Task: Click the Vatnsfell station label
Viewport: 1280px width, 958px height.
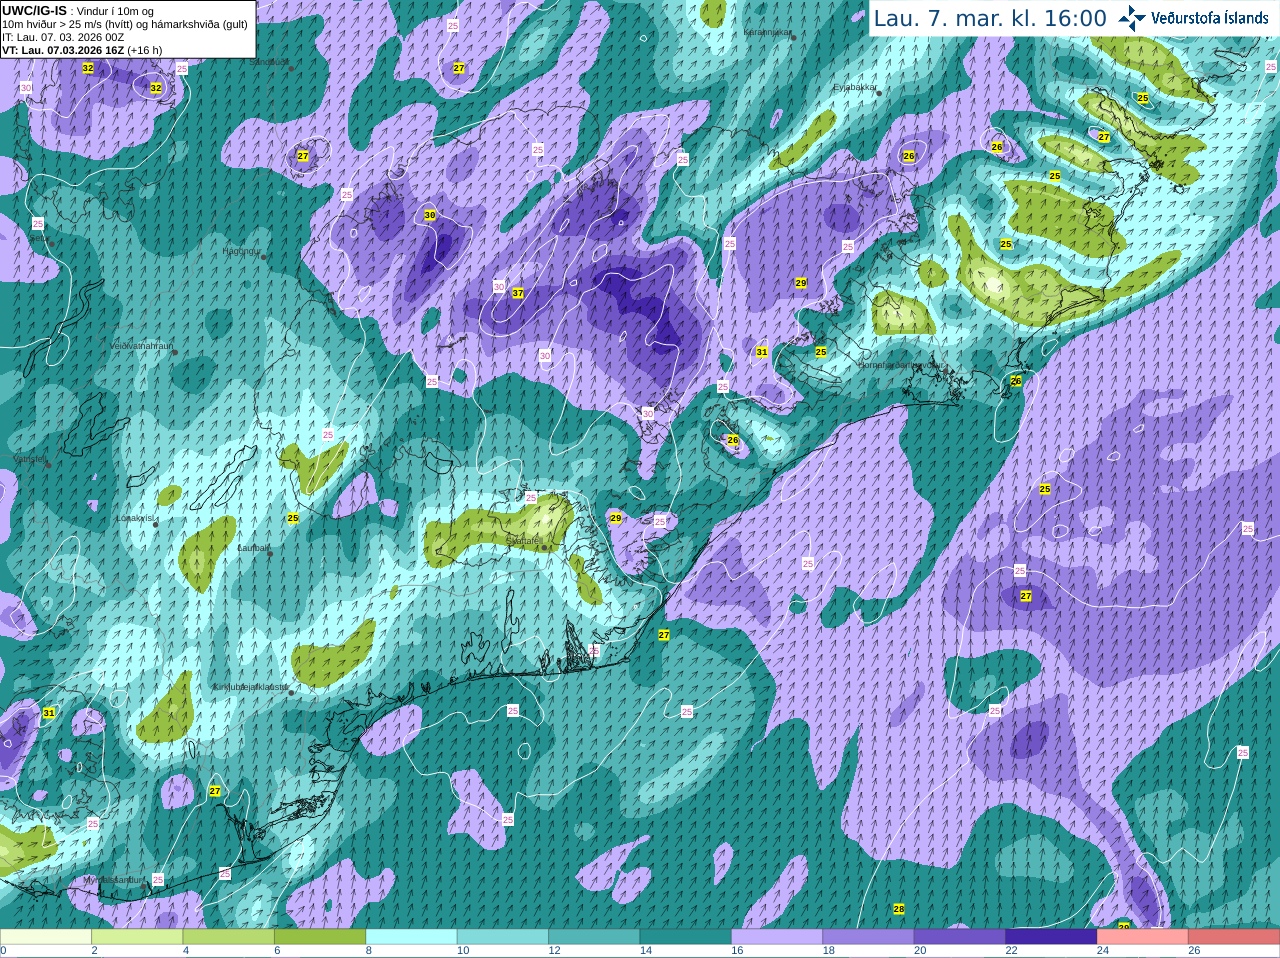Action: point(29,458)
